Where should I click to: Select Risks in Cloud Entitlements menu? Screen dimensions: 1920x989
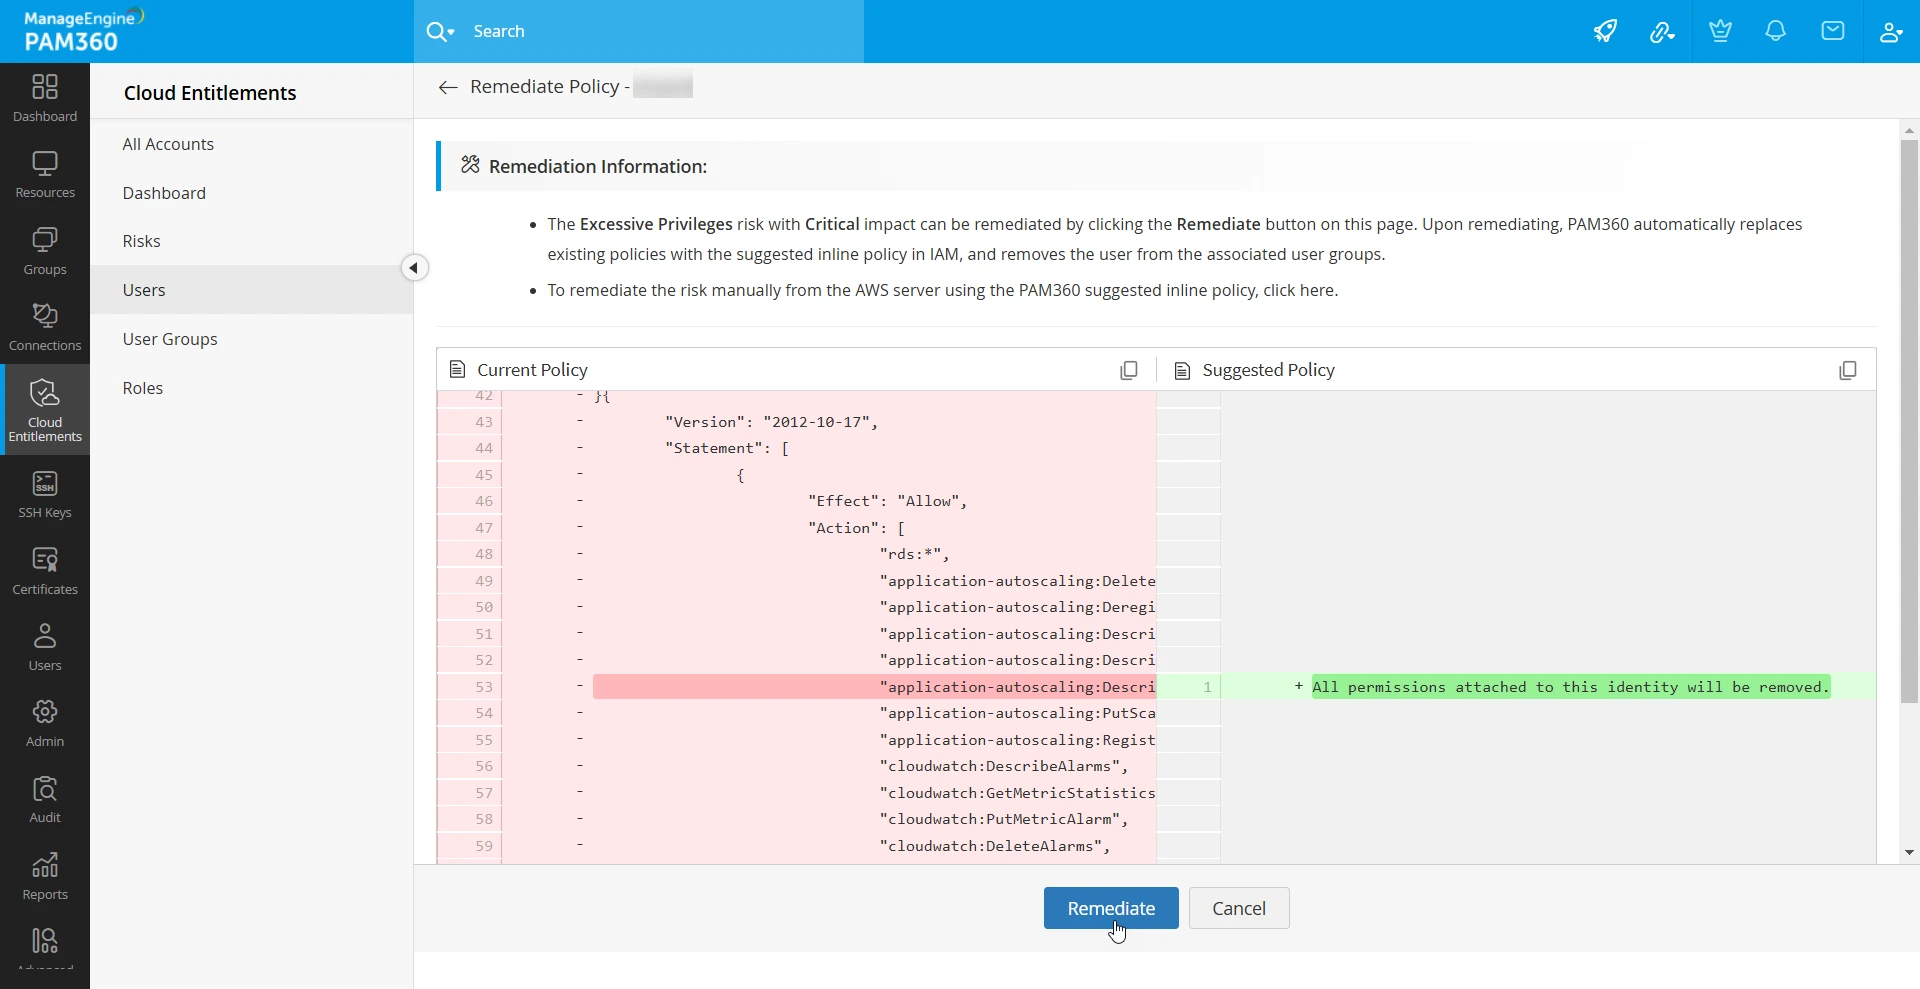coord(142,241)
